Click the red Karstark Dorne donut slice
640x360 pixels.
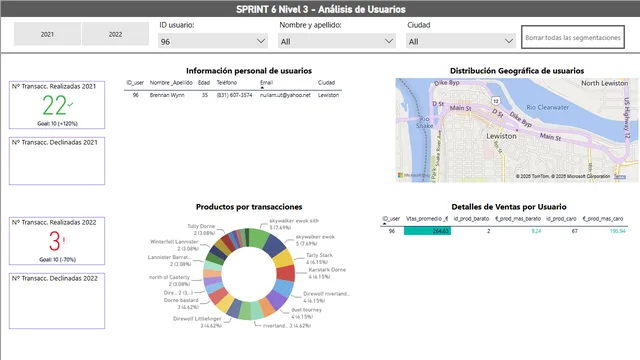[x=286, y=273]
